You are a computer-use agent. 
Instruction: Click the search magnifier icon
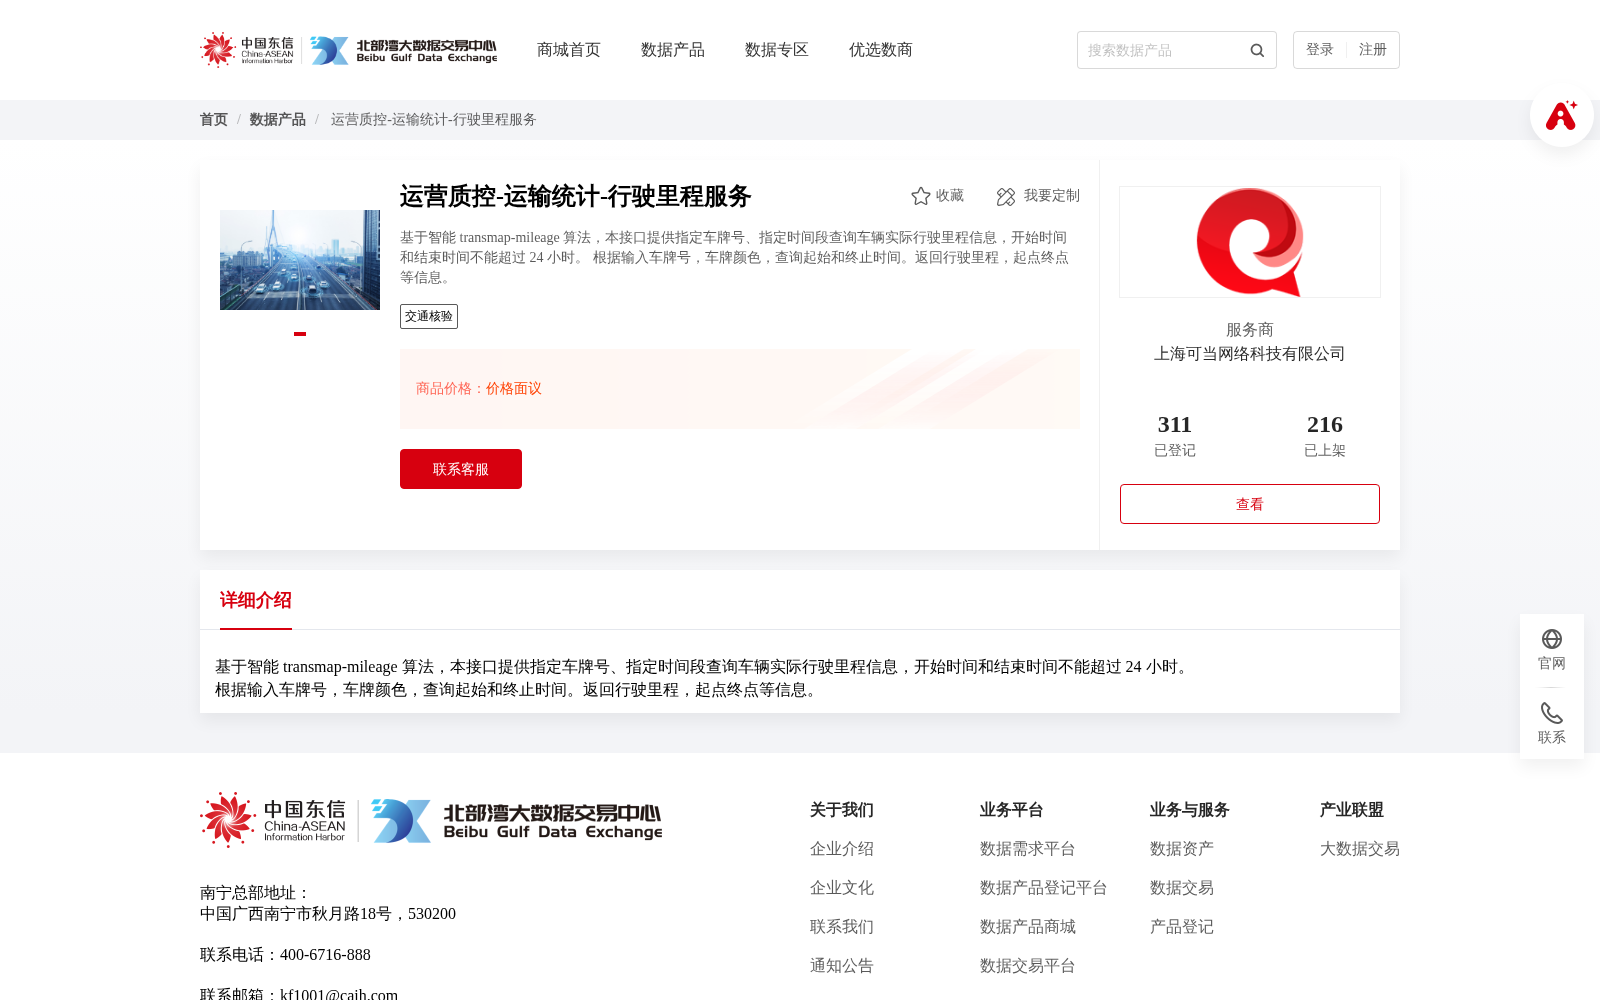point(1257,50)
